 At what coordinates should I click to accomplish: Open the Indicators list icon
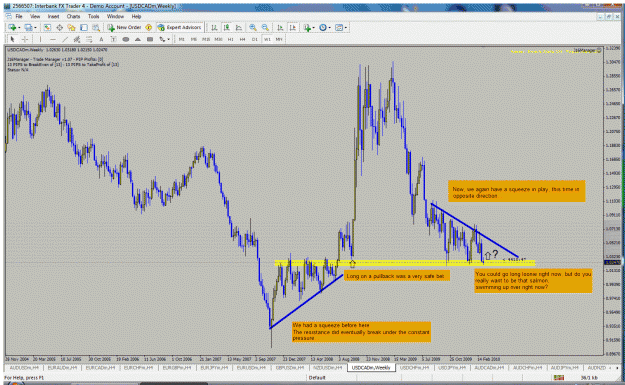click(x=307, y=28)
